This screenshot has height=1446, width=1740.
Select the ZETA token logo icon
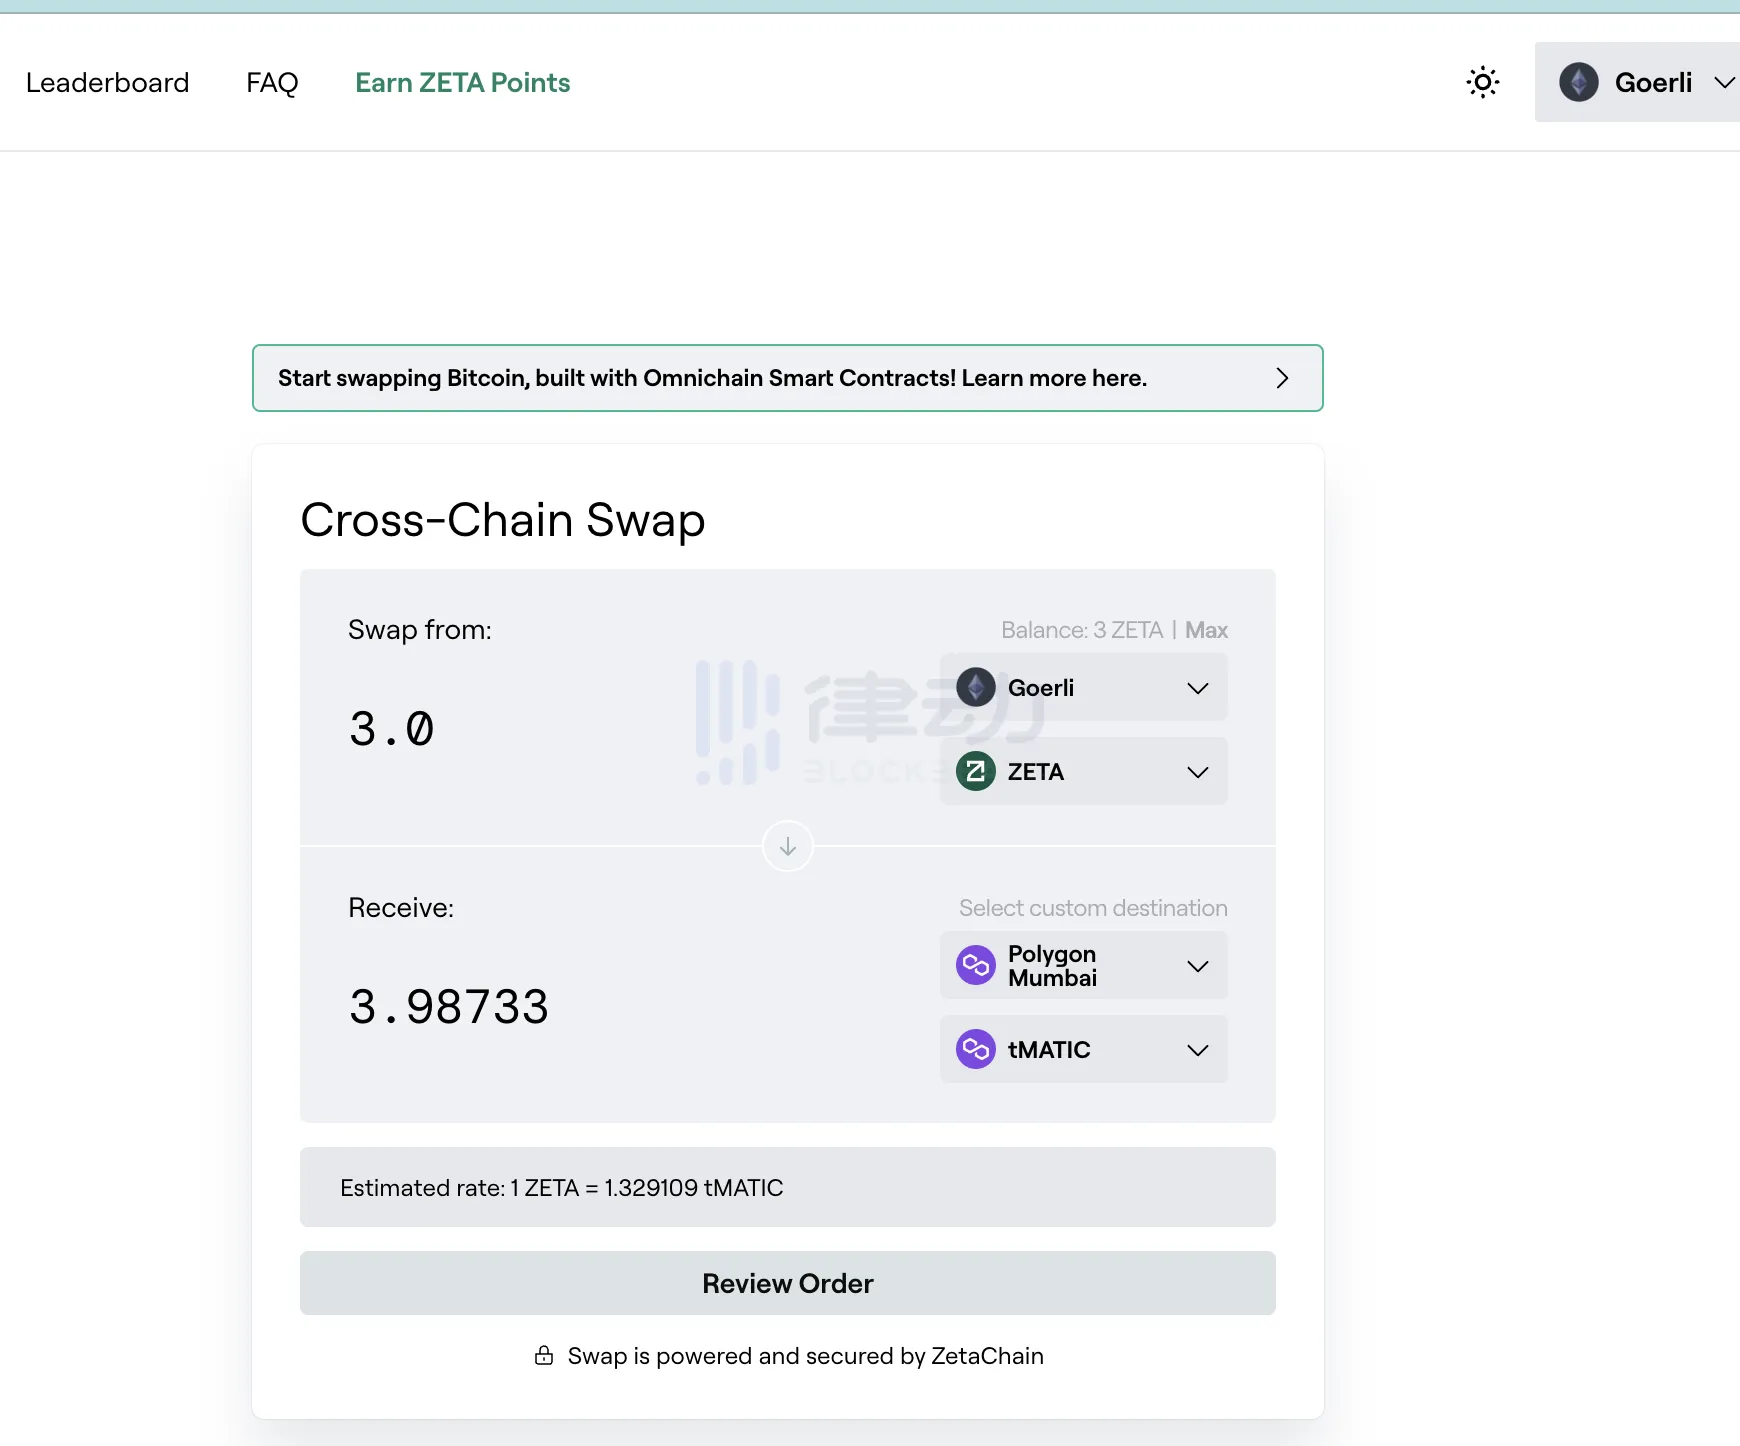[975, 771]
